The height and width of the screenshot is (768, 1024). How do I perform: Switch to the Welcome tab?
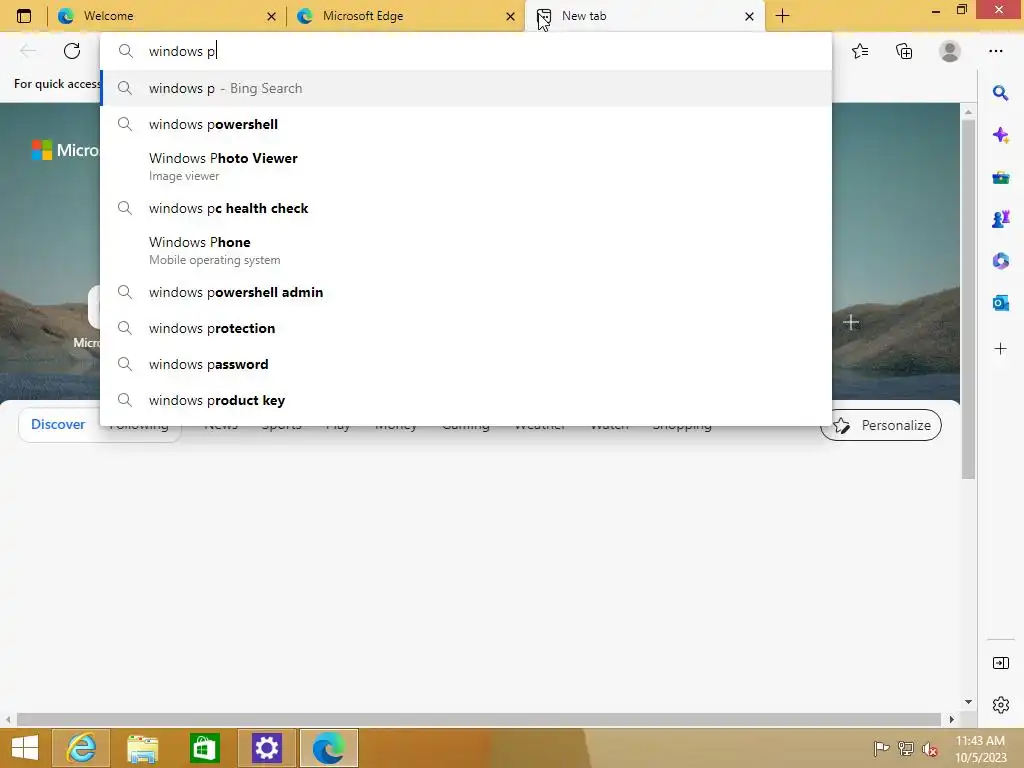click(x=167, y=16)
